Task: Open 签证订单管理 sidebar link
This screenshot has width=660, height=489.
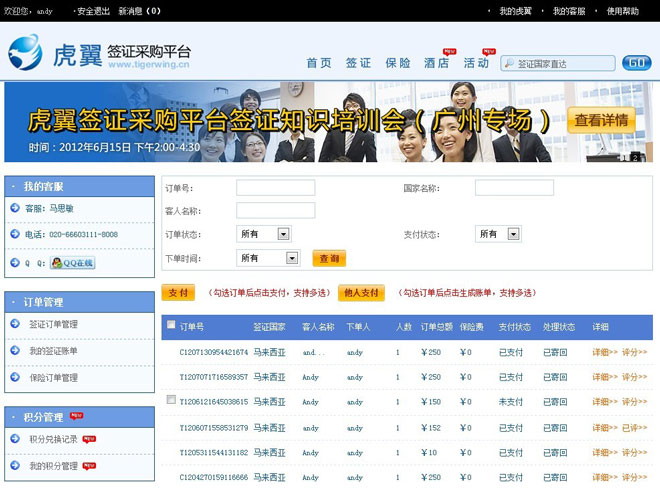Action: click(53, 324)
